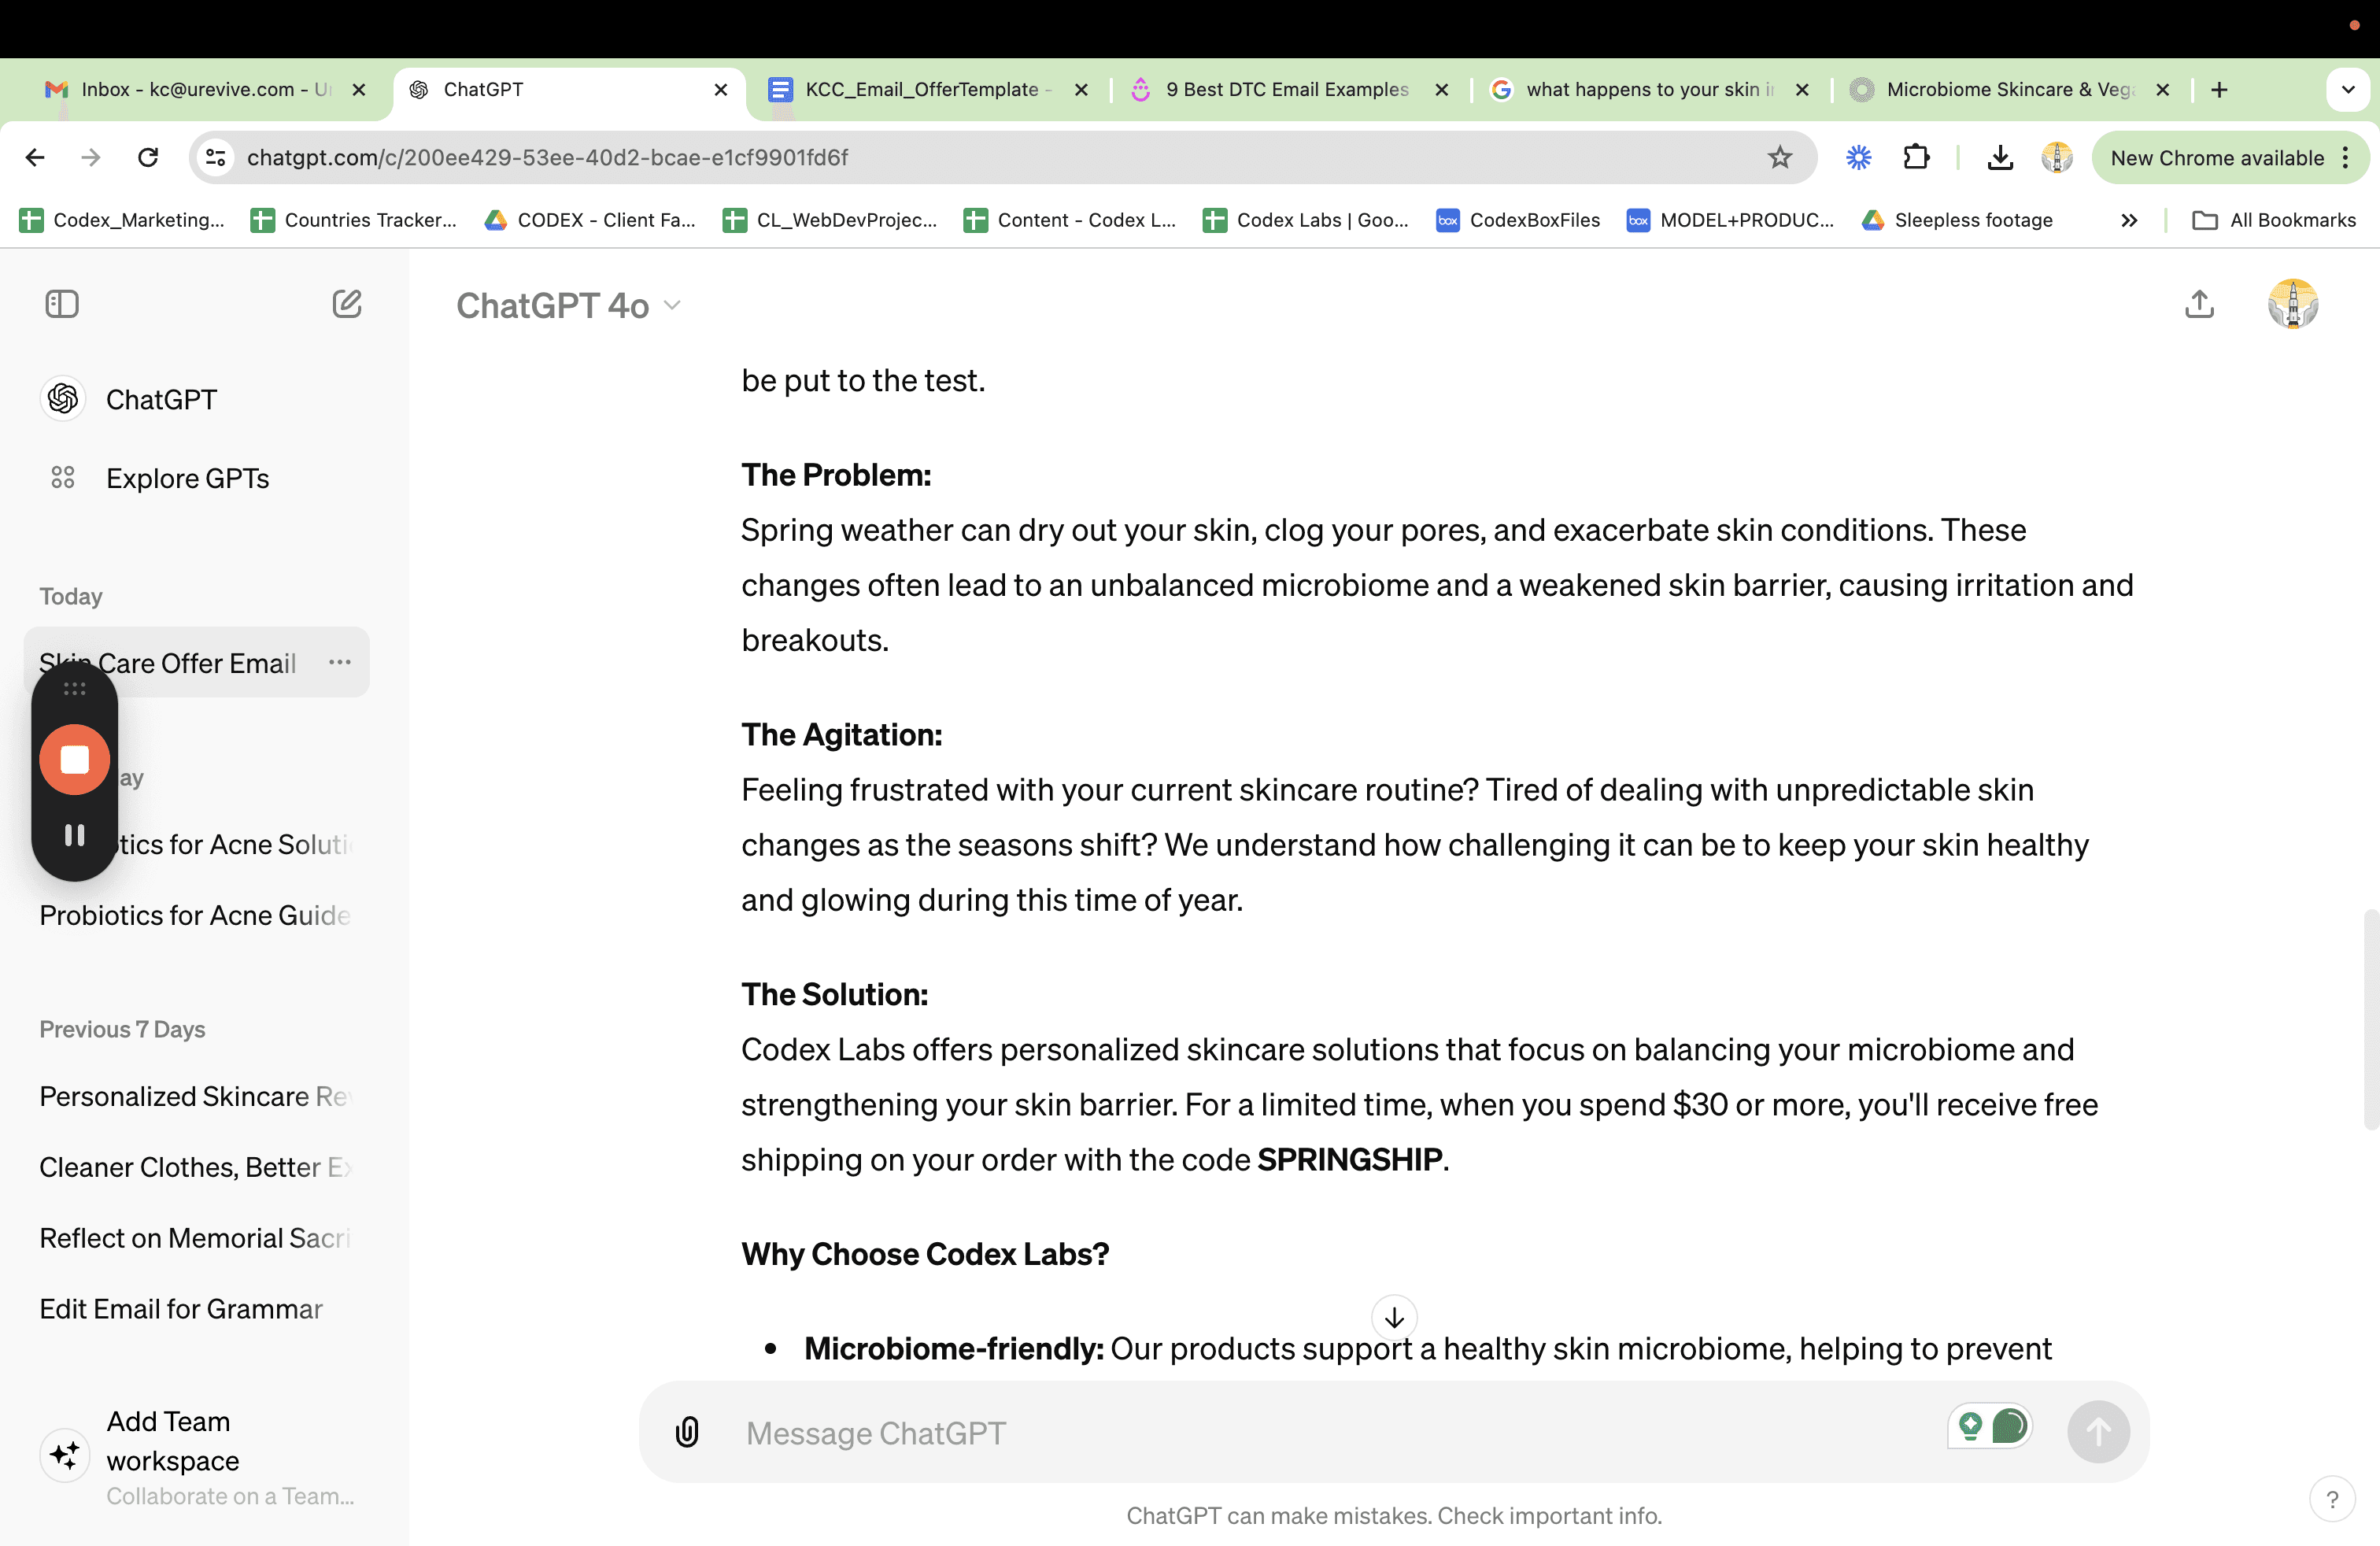Viewport: 2380px width, 1546px height.
Task: Click the blue snowflake extension icon
Action: pyautogui.click(x=1858, y=157)
